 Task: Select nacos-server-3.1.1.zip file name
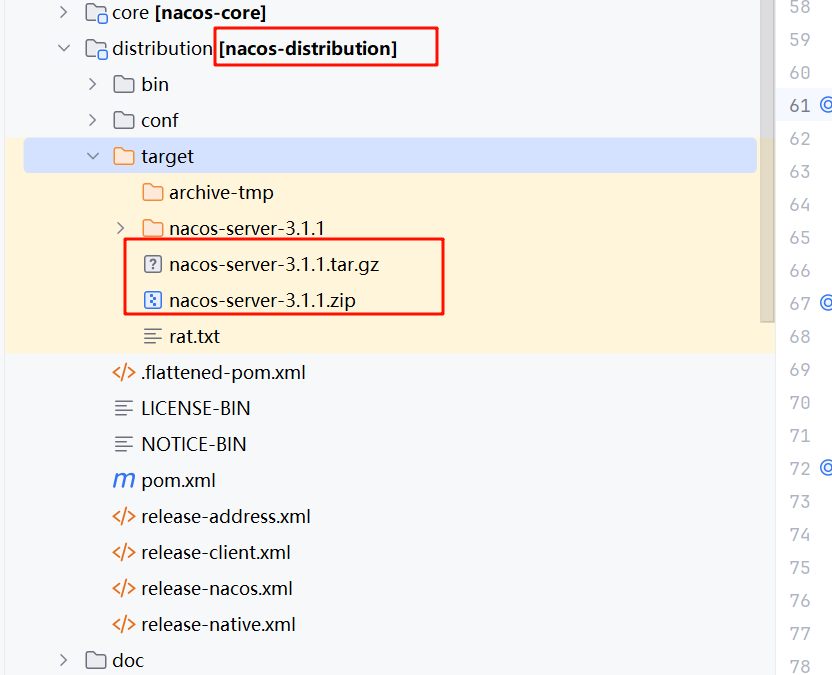[x=262, y=300]
